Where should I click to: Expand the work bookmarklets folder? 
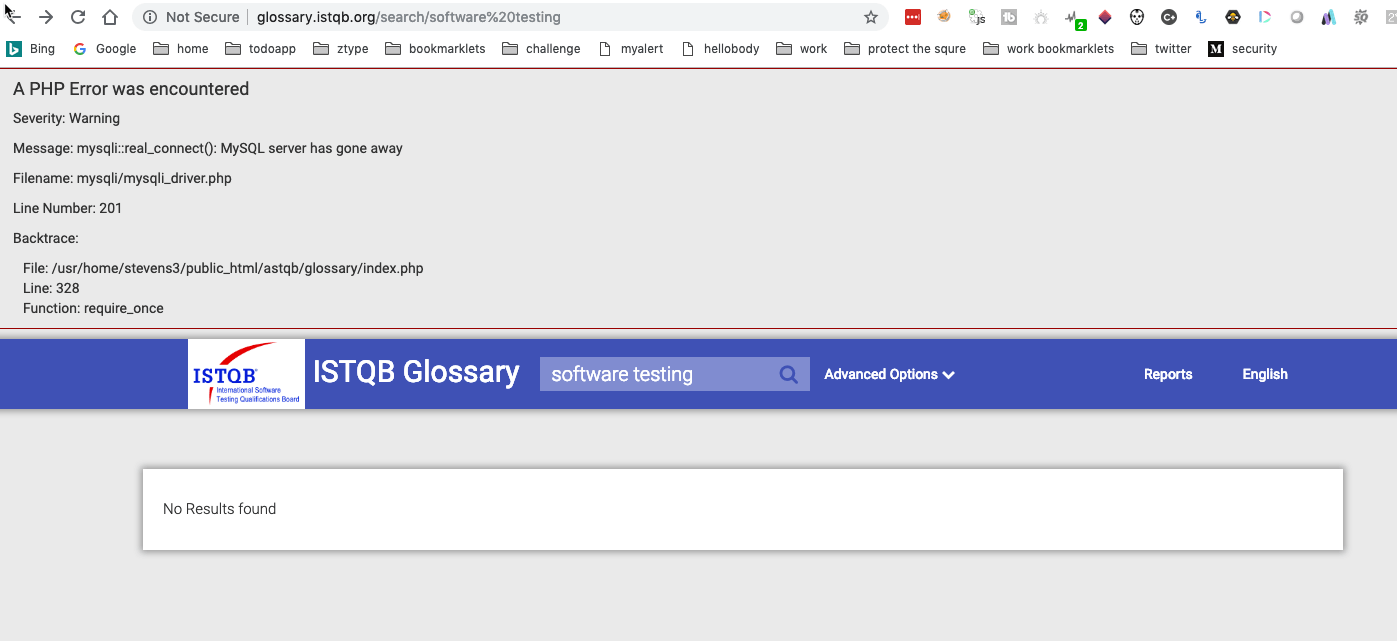[1048, 48]
